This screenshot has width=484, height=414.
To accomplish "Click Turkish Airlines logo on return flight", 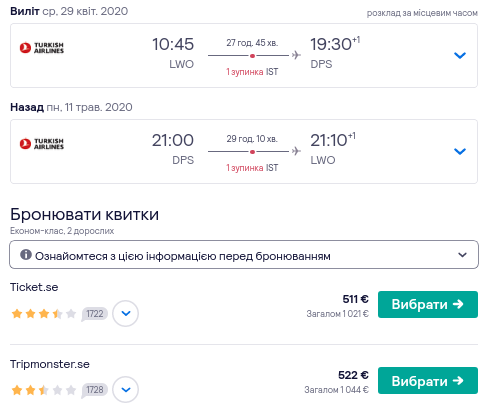I will pos(42,144).
